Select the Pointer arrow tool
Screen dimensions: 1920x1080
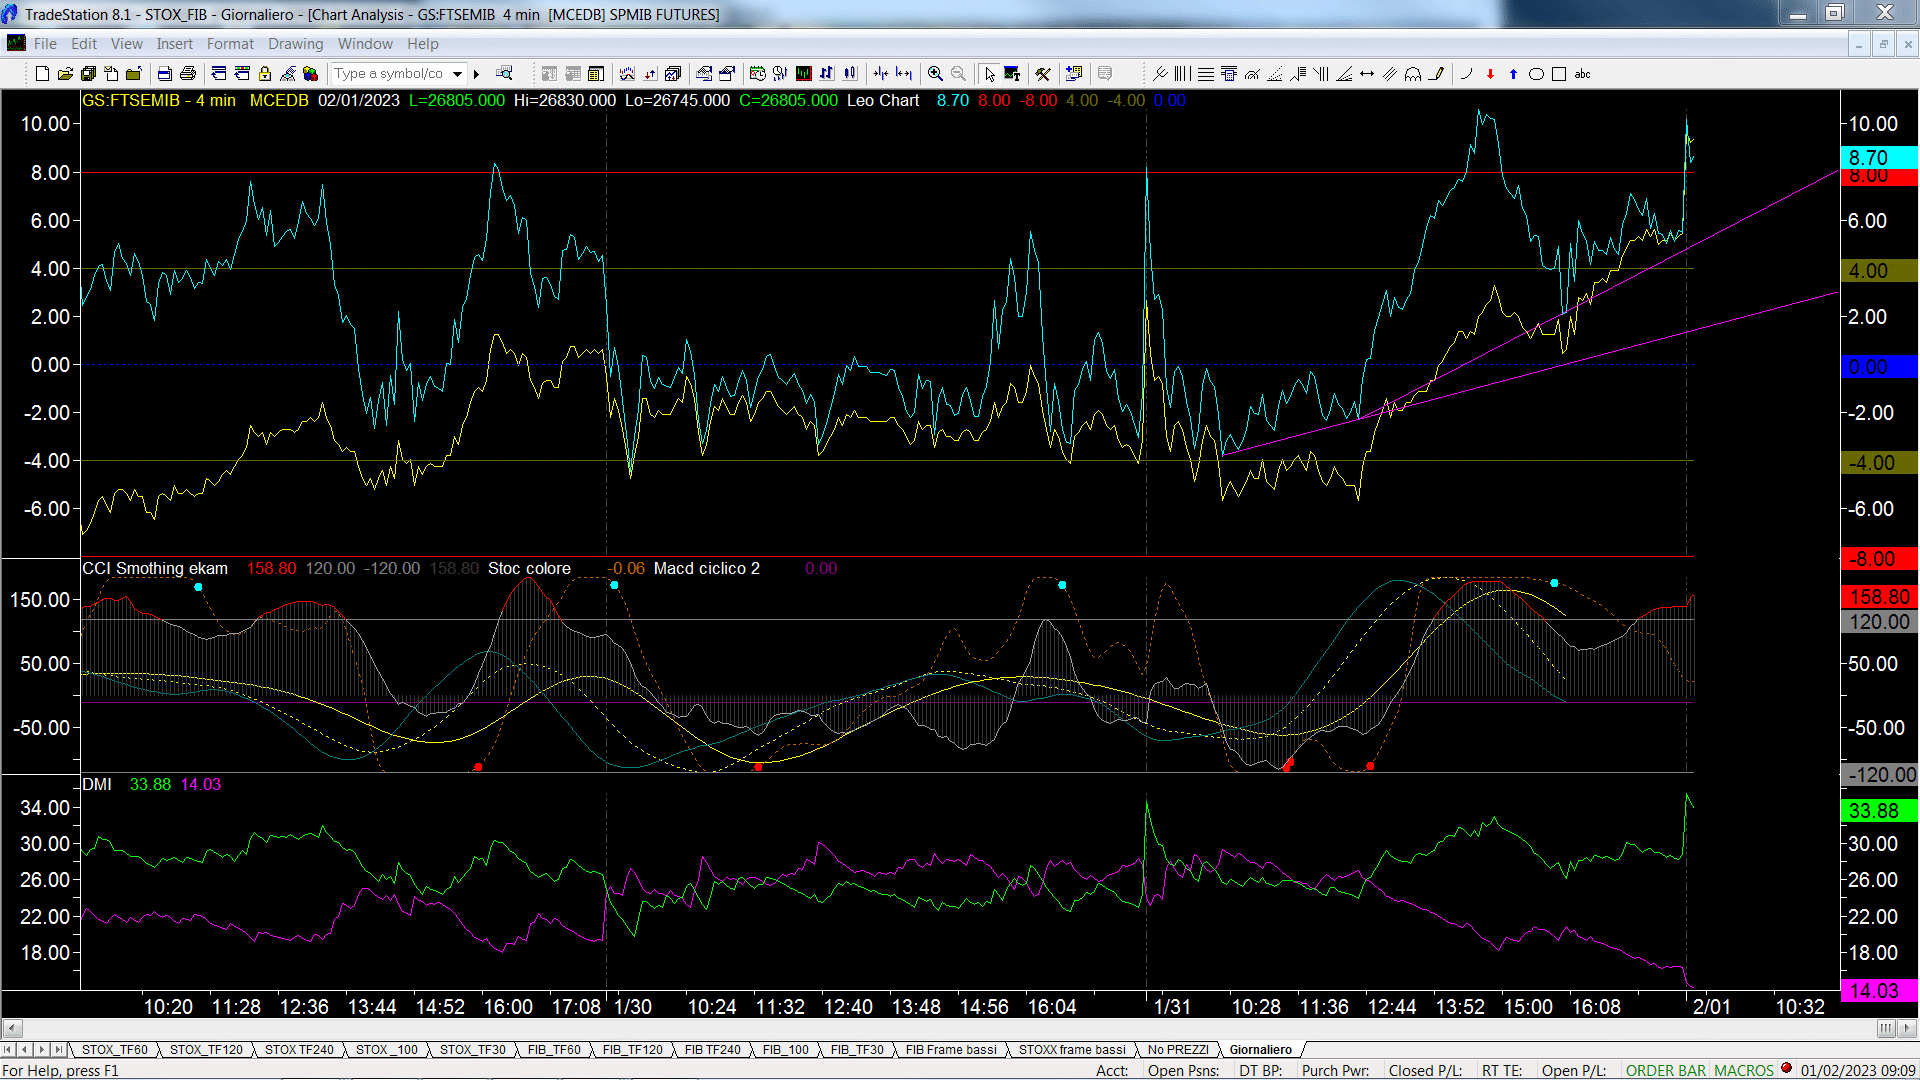(989, 74)
